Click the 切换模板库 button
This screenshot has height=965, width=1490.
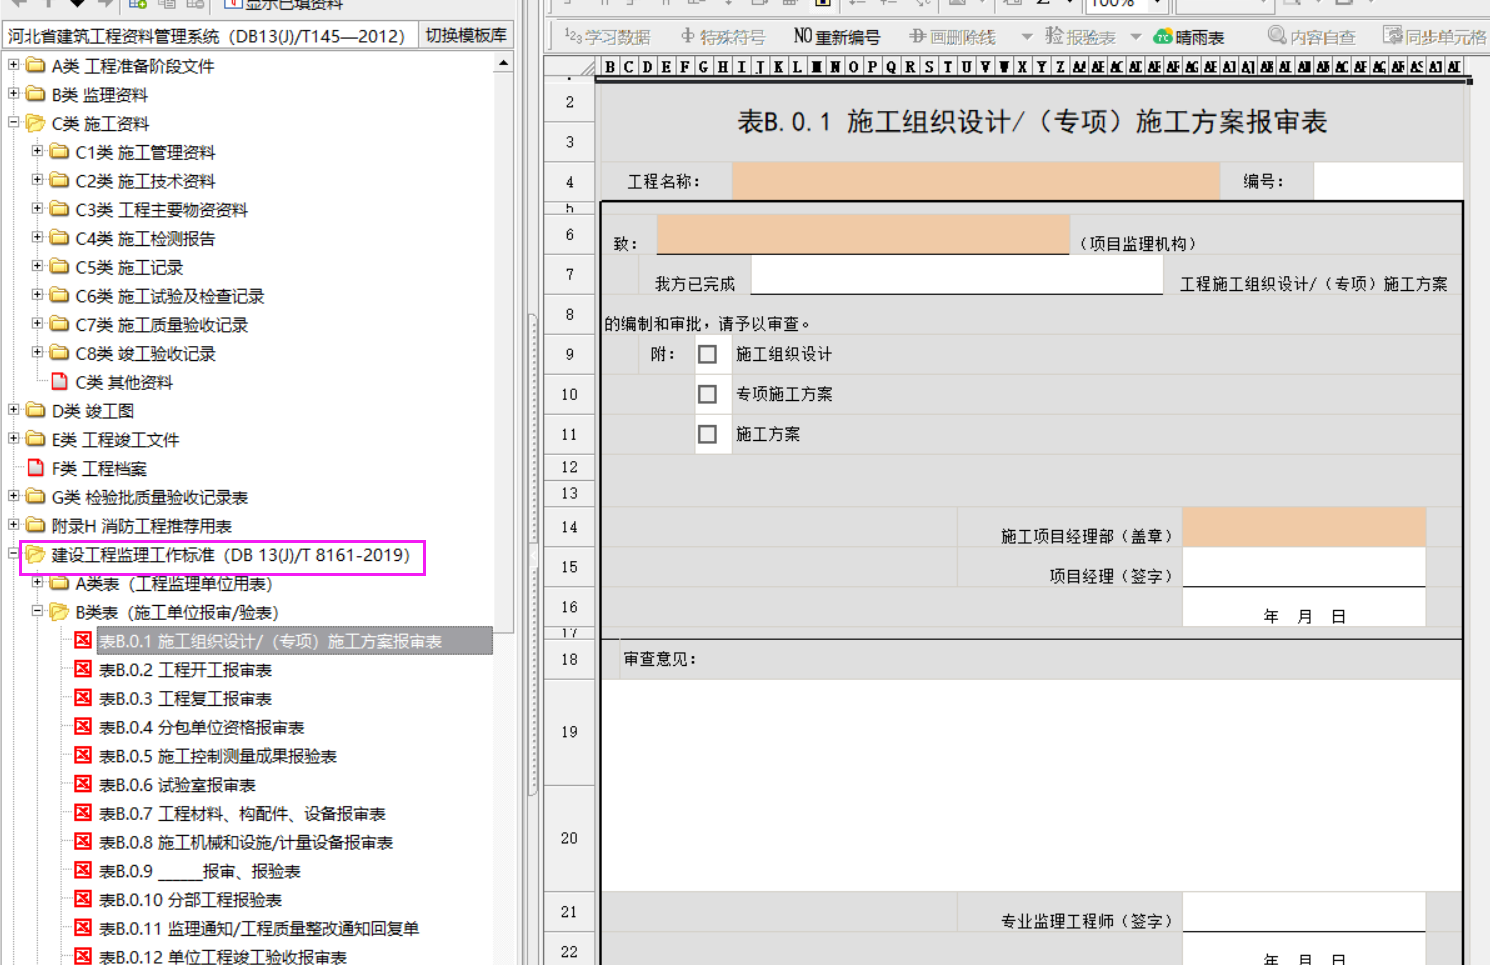466,36
